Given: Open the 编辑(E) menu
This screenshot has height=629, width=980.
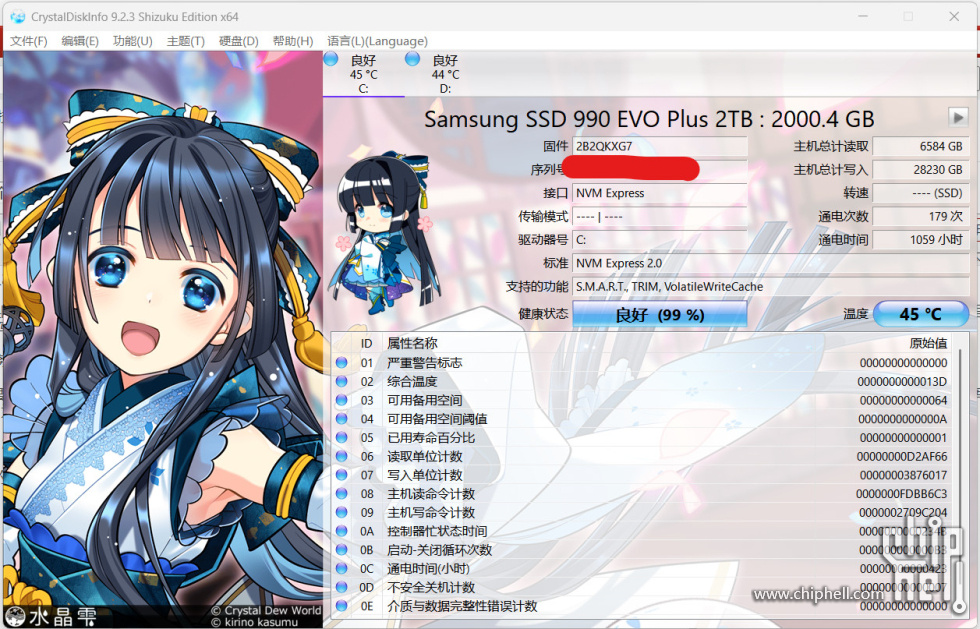Looking at the screenshot, I should tap(80, 41).
